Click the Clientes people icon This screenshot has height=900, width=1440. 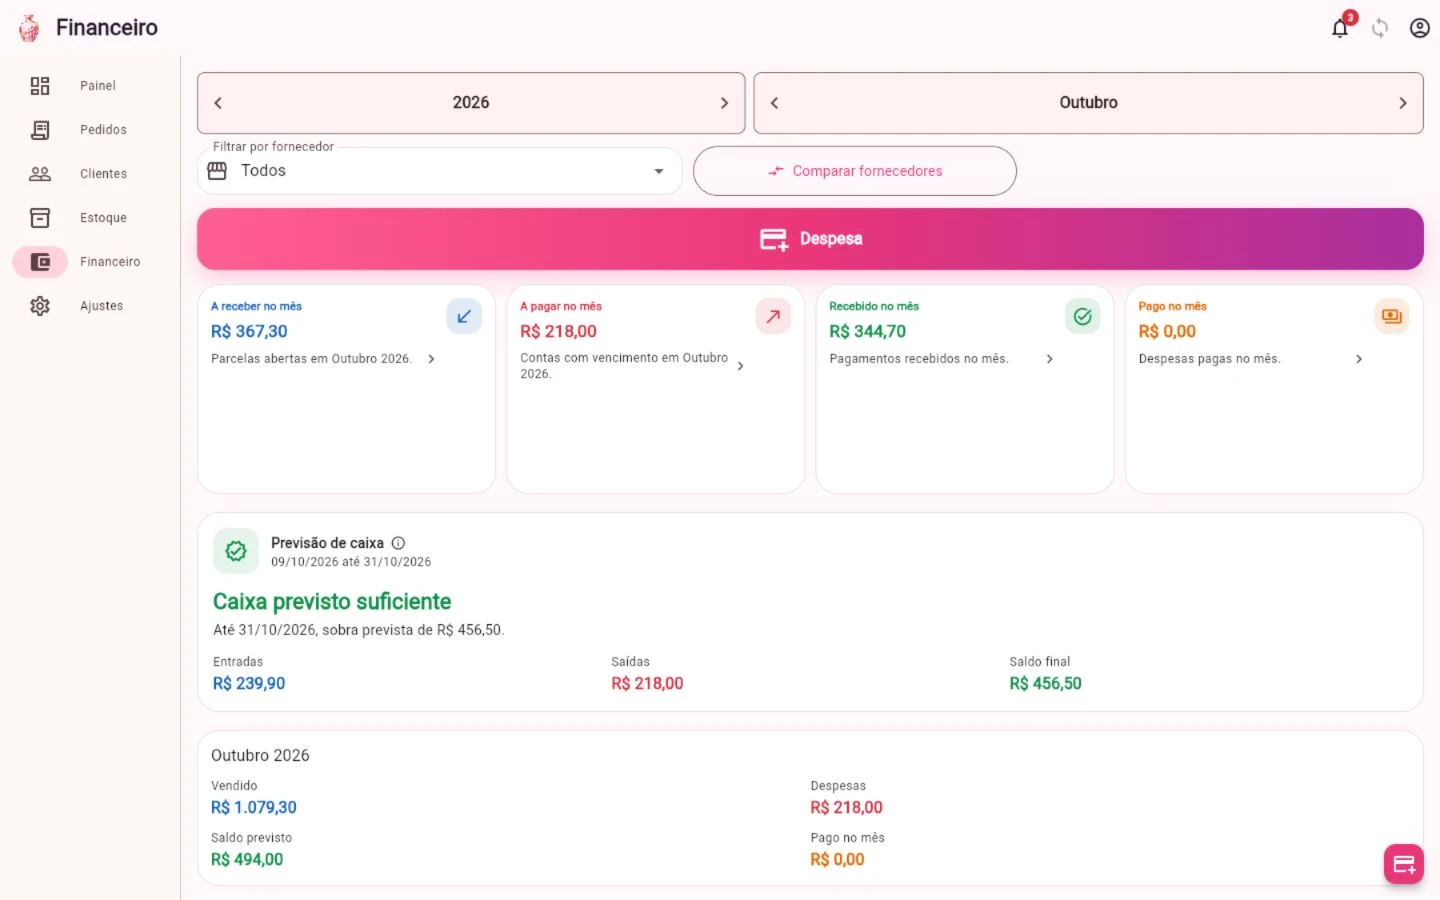coord(40,174)
